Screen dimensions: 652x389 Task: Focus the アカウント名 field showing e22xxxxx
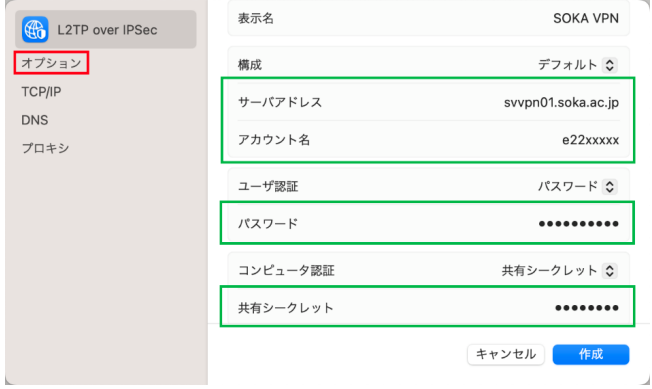[x=428, y=140]
